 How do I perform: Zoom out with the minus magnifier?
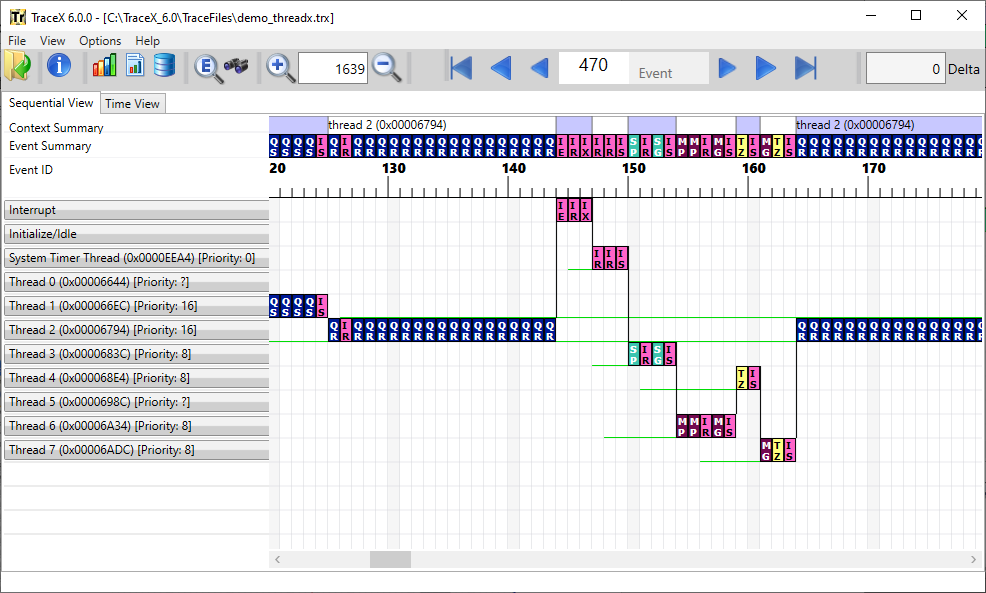387,67
